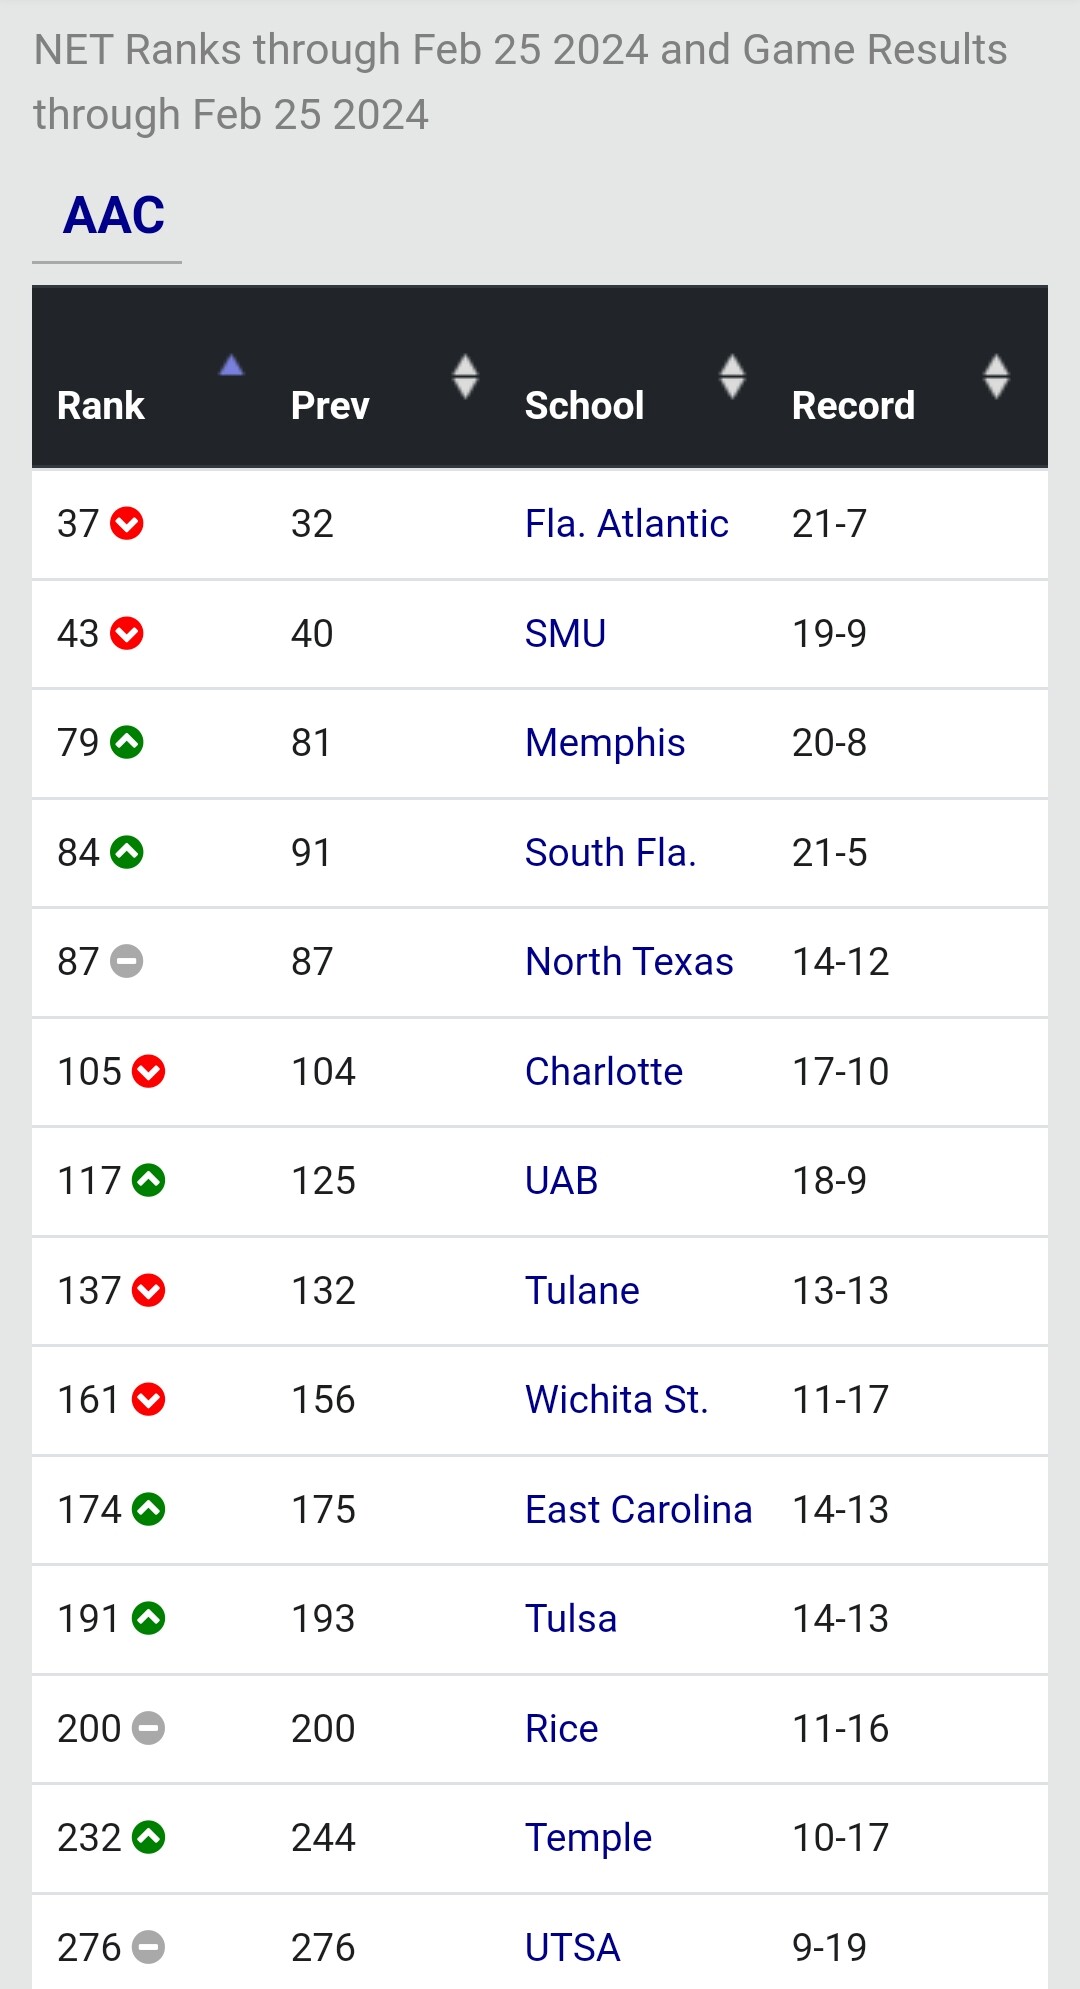The height and width of the screenshot is (1989, 1080).
Task: Select the AAC conference tab
Action: (x=113, y=216)
